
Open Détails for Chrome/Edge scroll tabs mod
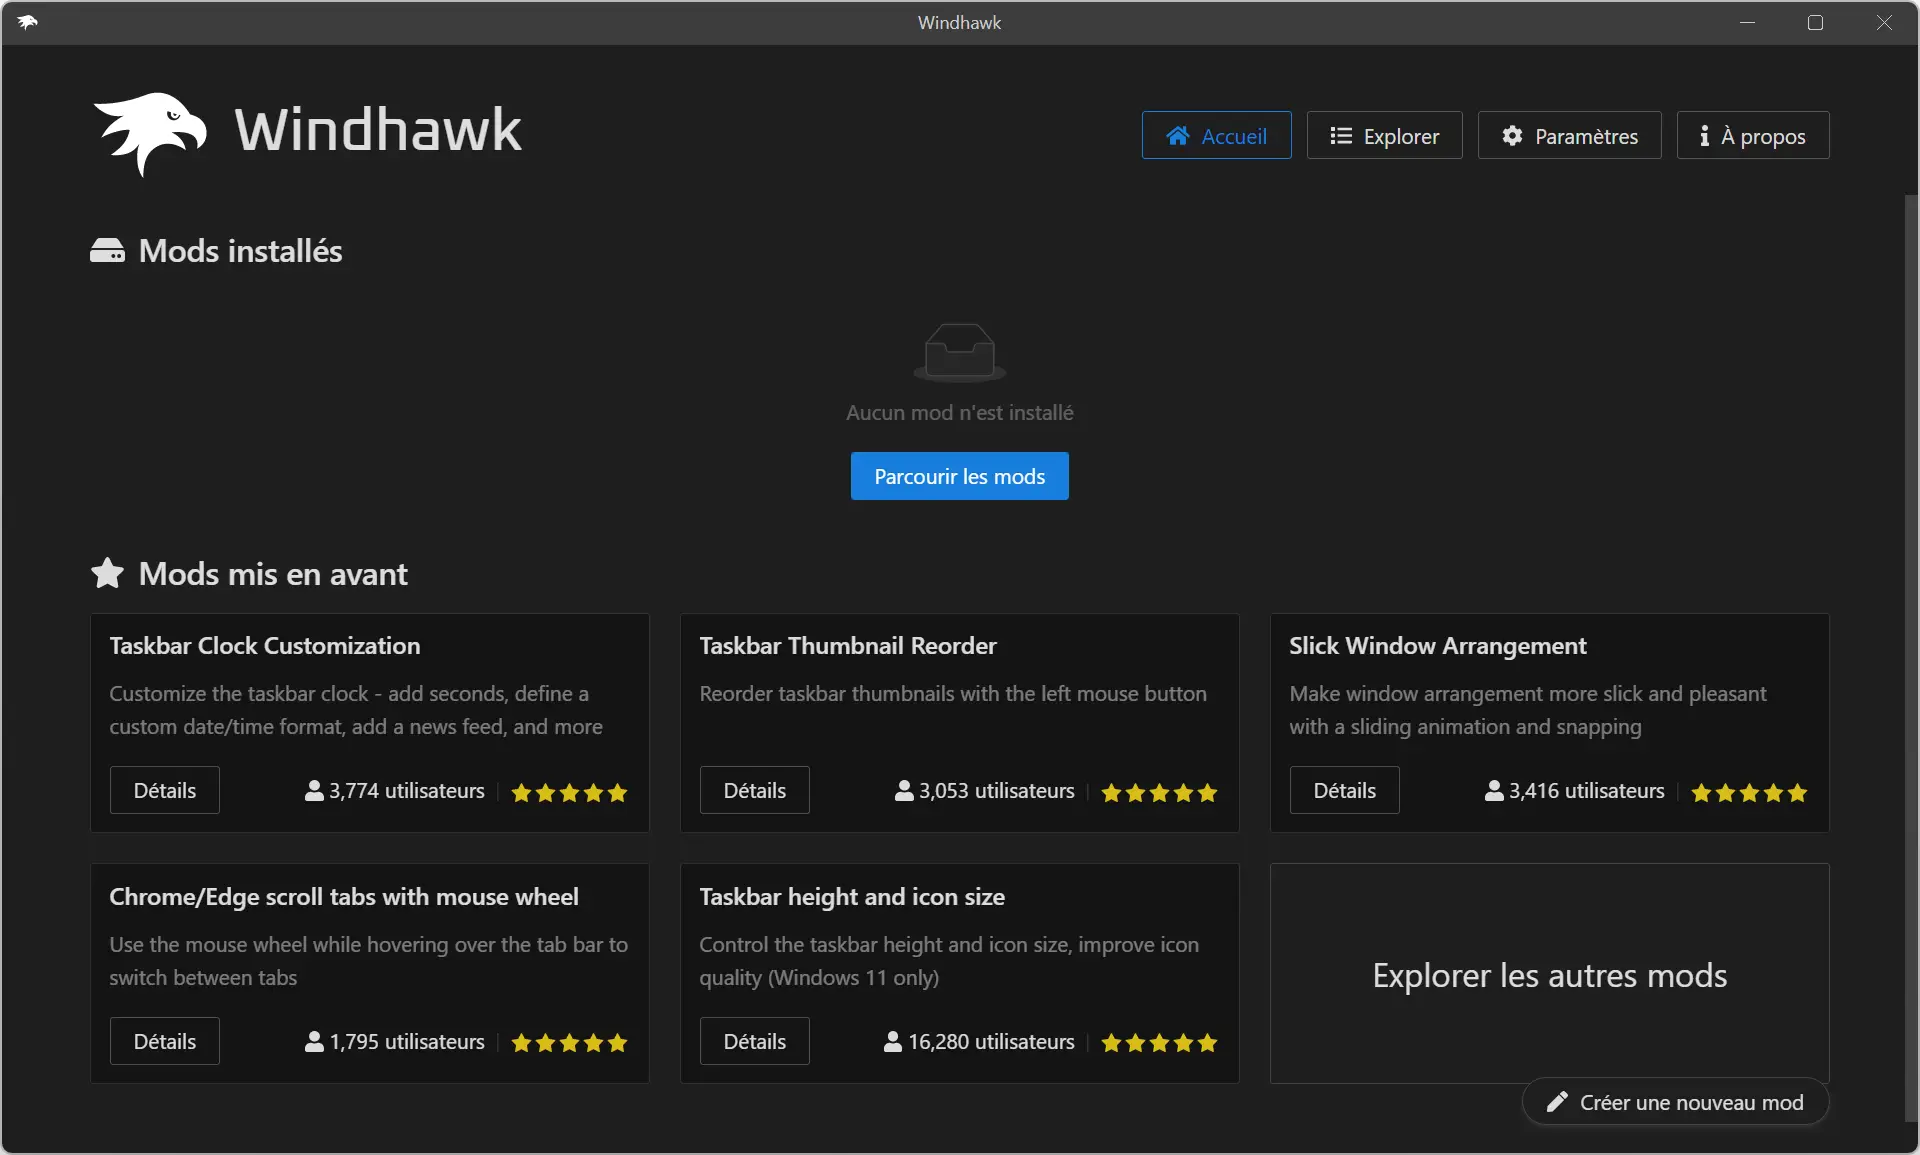(x=164, y=1041)
